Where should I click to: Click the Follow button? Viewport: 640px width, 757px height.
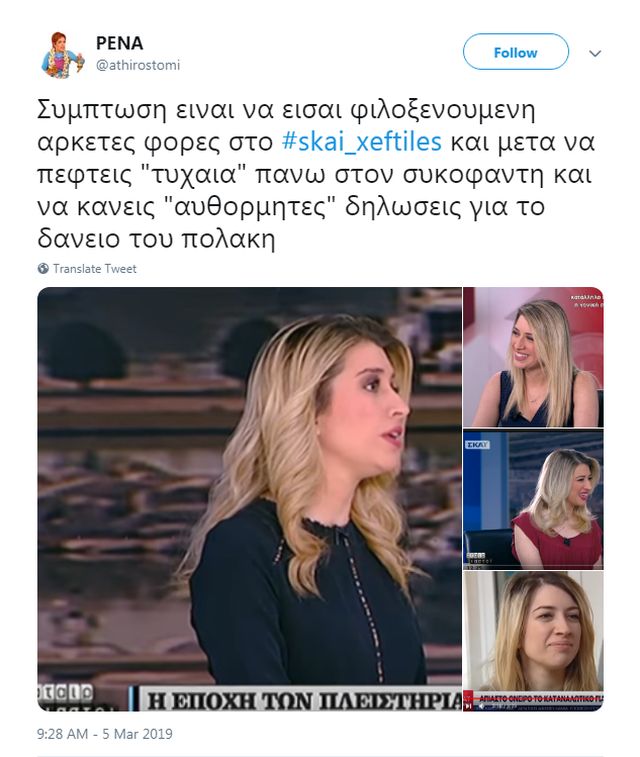point(515,52)
